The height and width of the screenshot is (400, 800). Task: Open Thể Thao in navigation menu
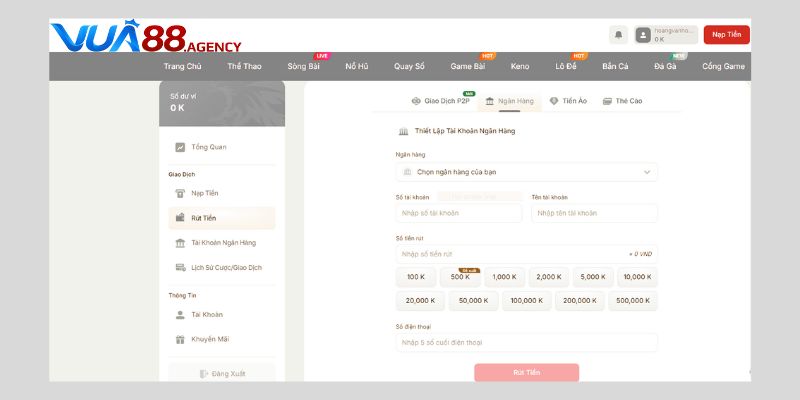point(244,66)
